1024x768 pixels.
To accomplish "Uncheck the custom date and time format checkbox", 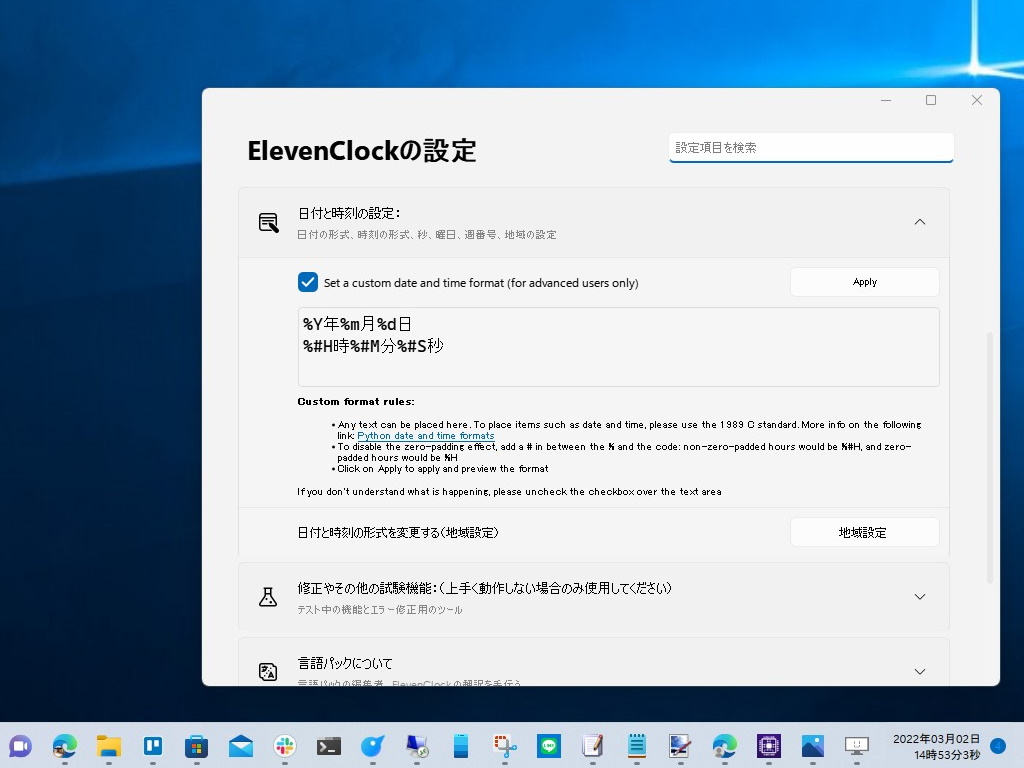I will tap(308, 282).
